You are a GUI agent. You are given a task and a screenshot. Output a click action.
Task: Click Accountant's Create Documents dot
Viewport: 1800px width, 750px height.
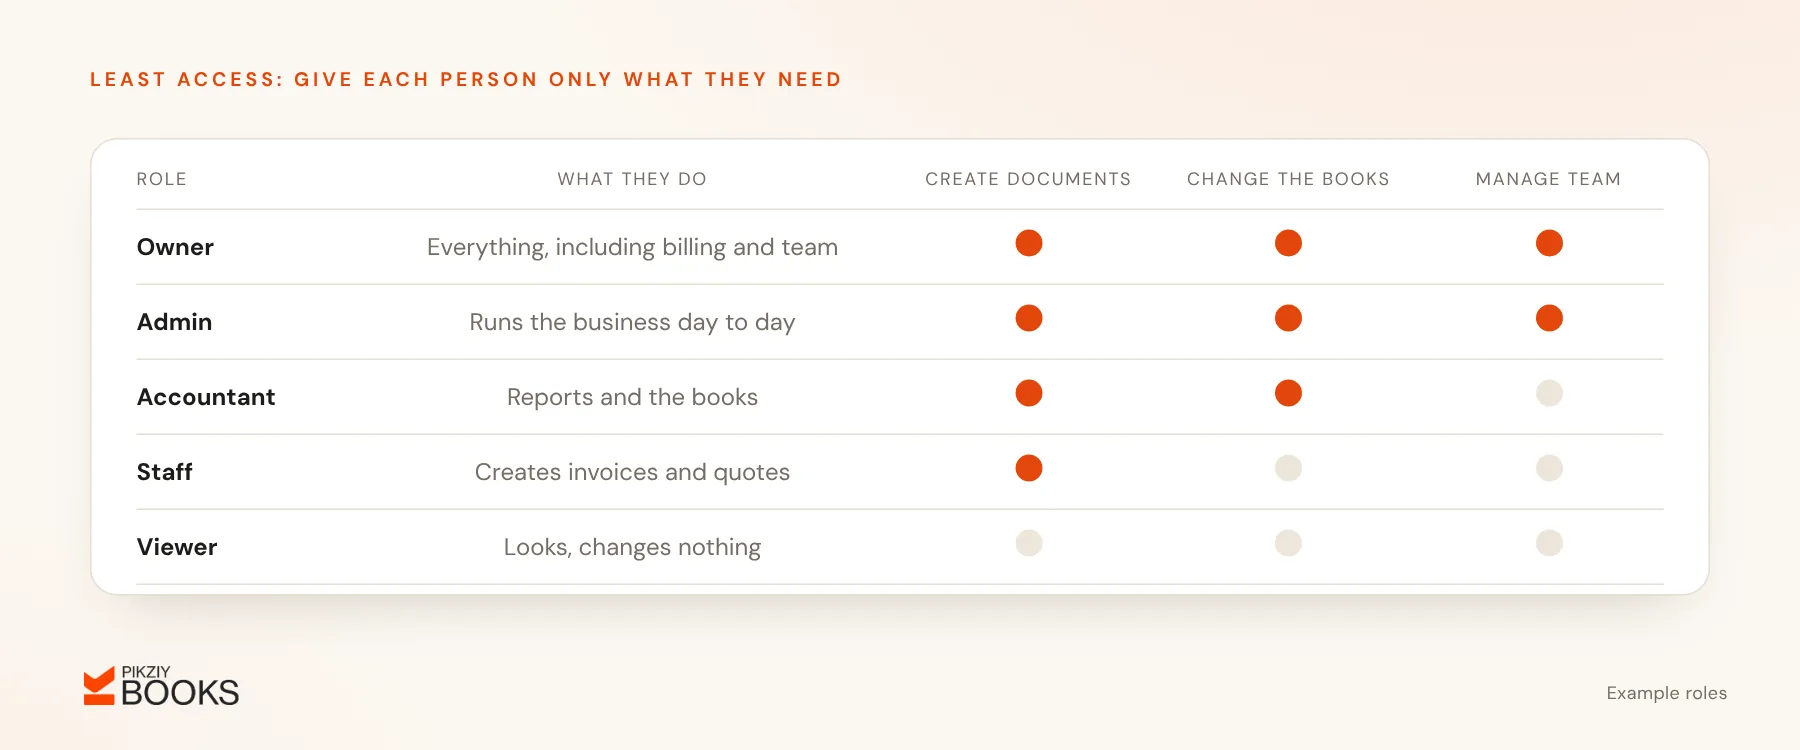pyautogui.click(x=1029, y=393)
